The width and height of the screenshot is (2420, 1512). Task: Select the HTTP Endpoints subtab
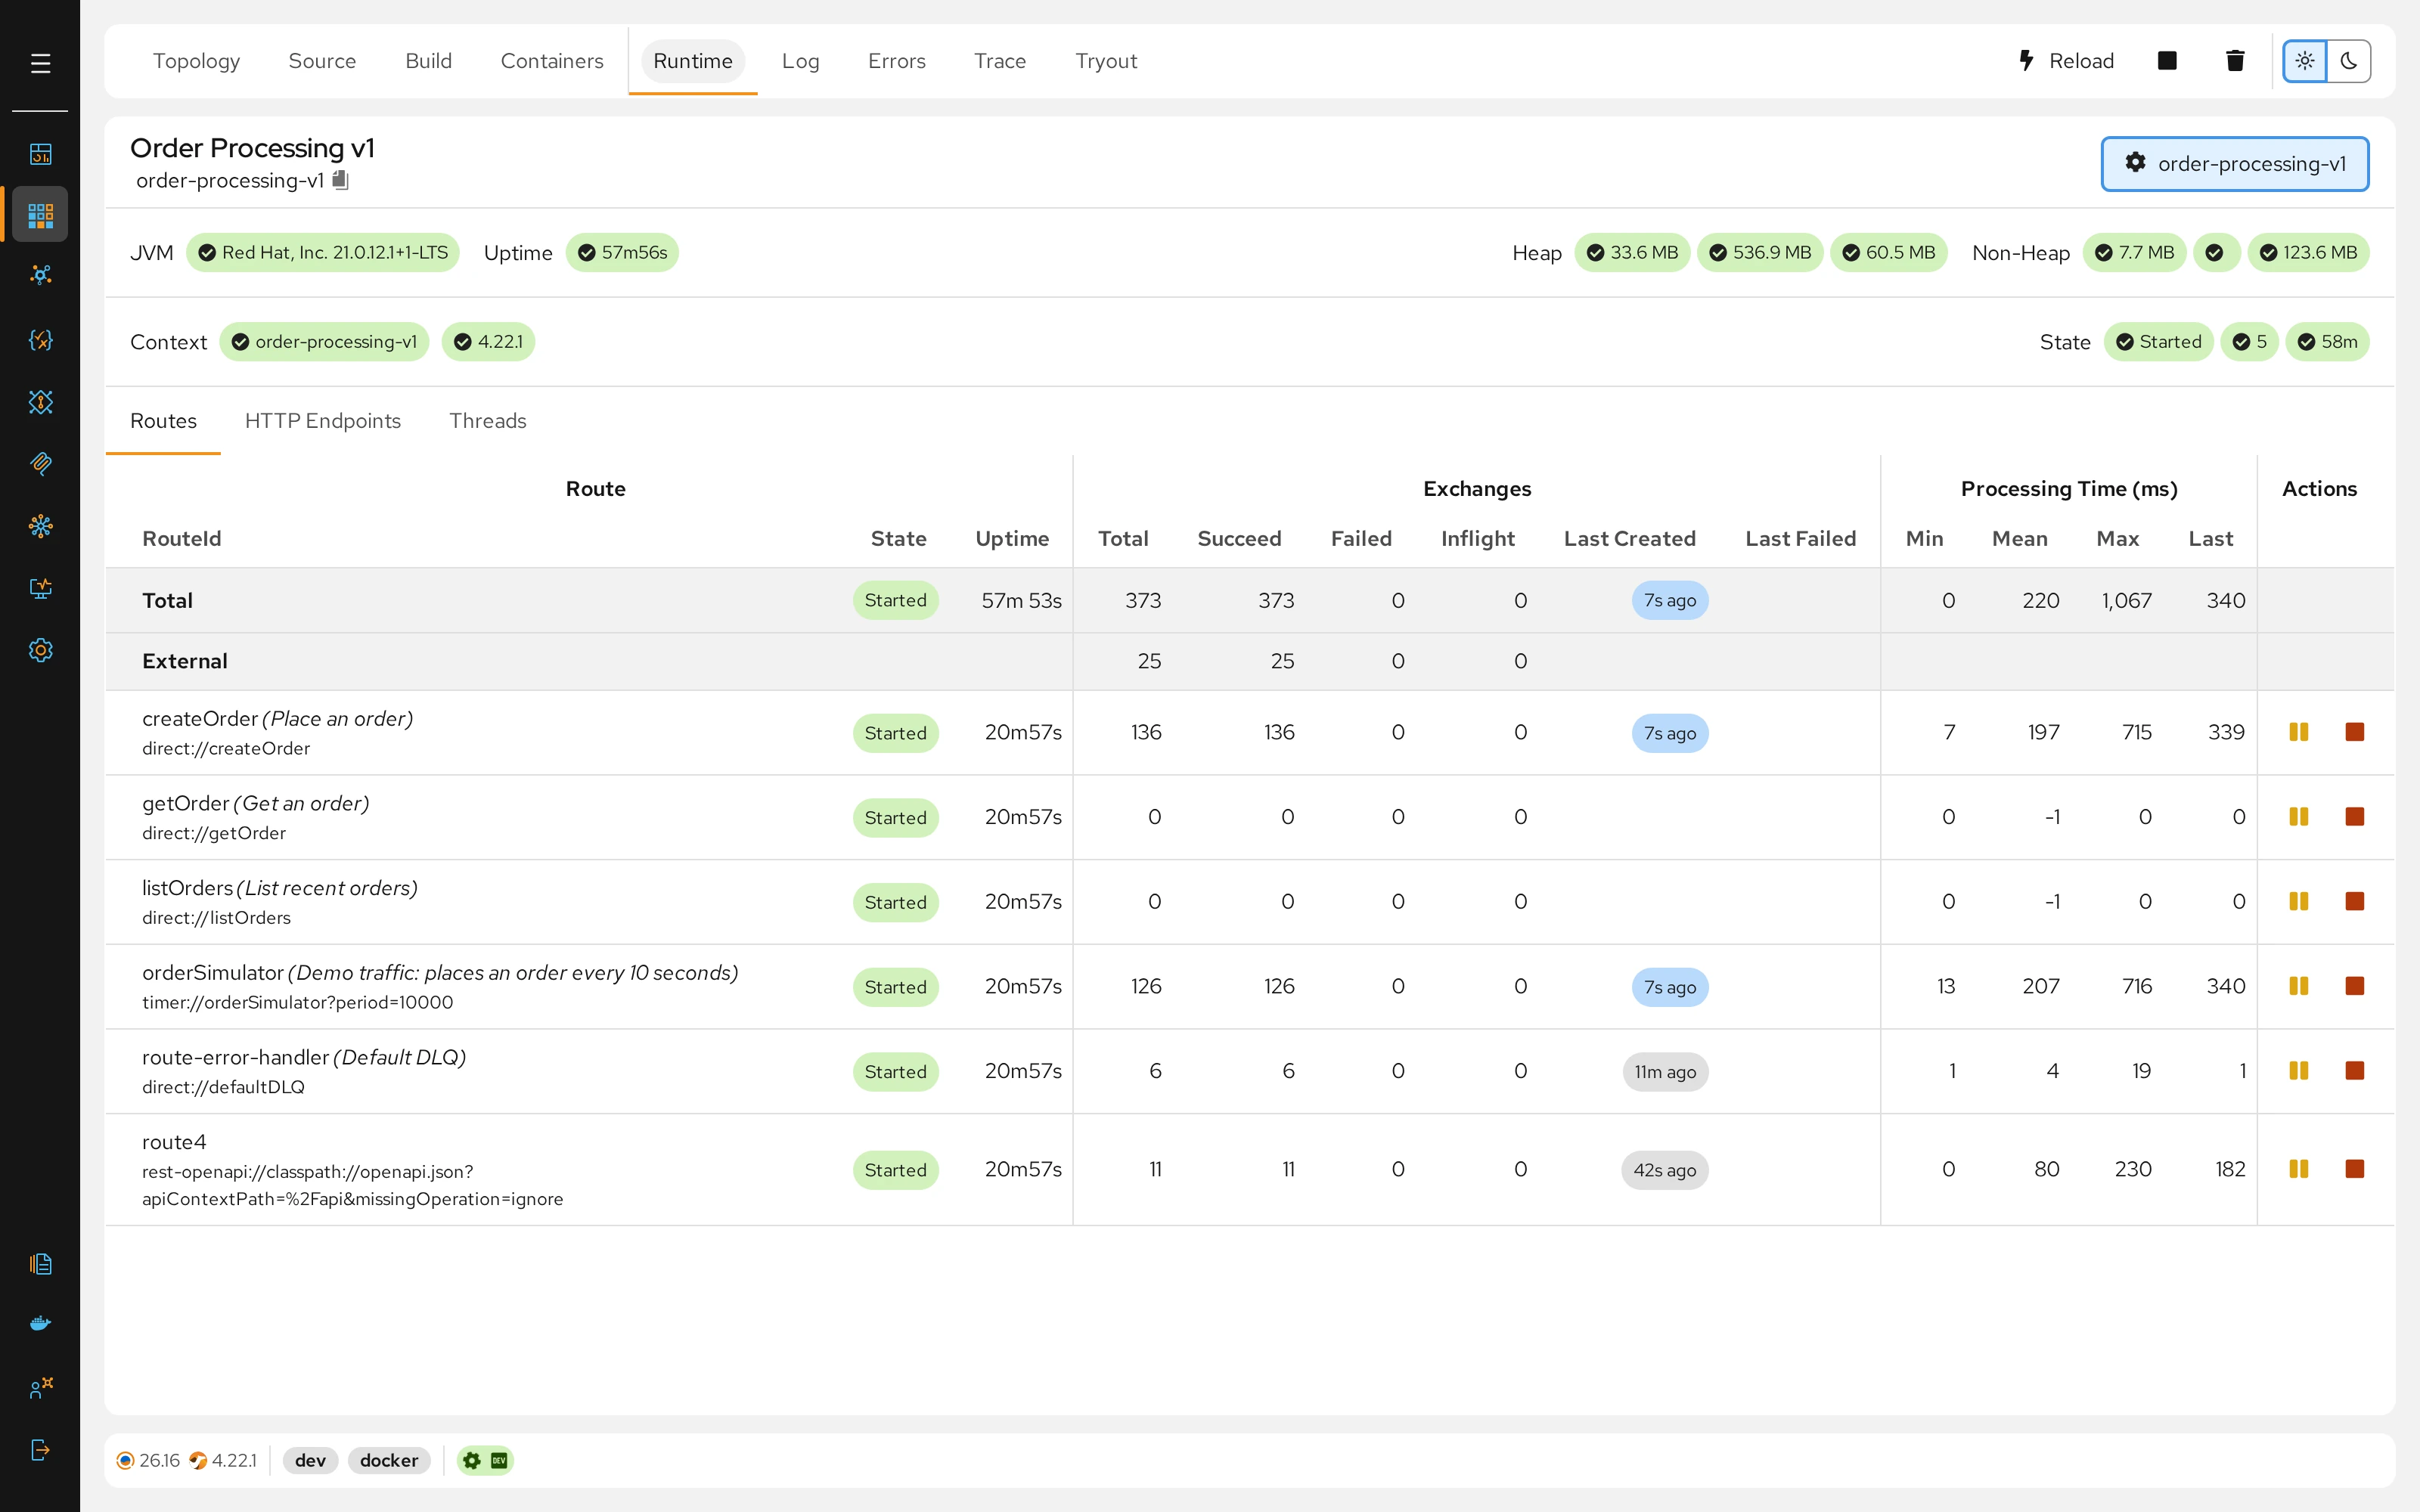pyautogui.click(x=322, y=421)
